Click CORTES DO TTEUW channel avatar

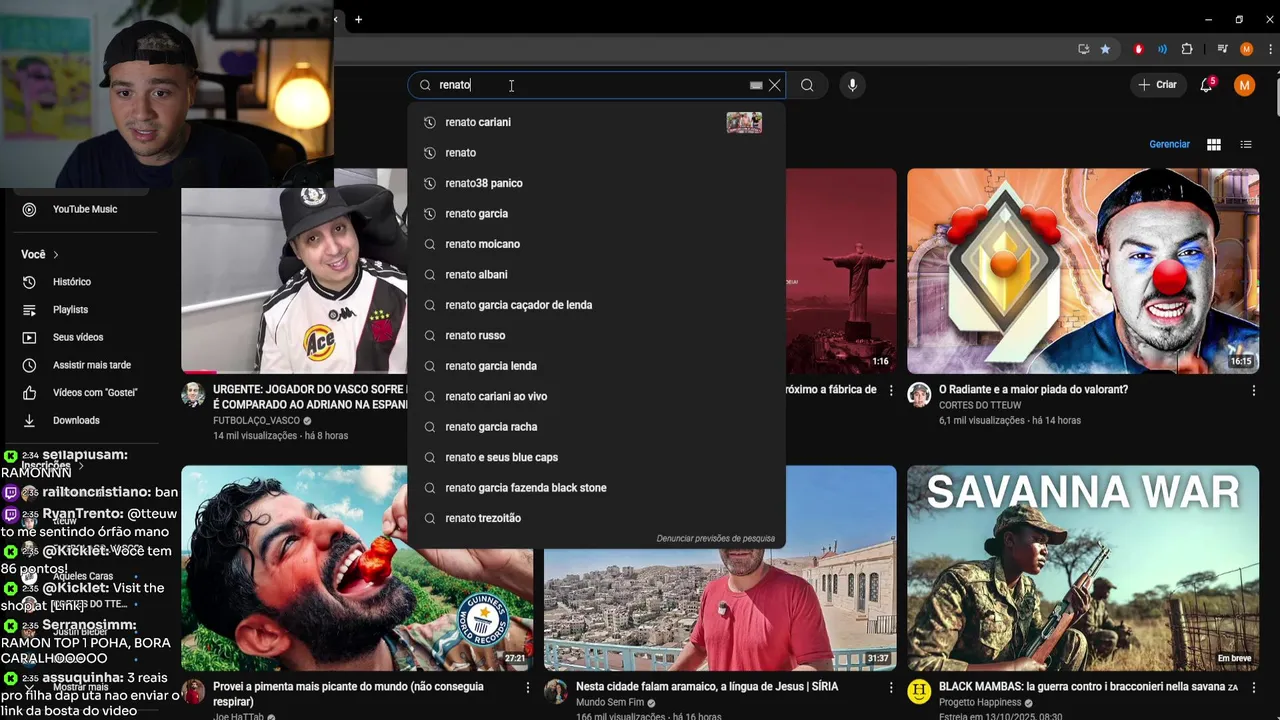coord(919,395)
